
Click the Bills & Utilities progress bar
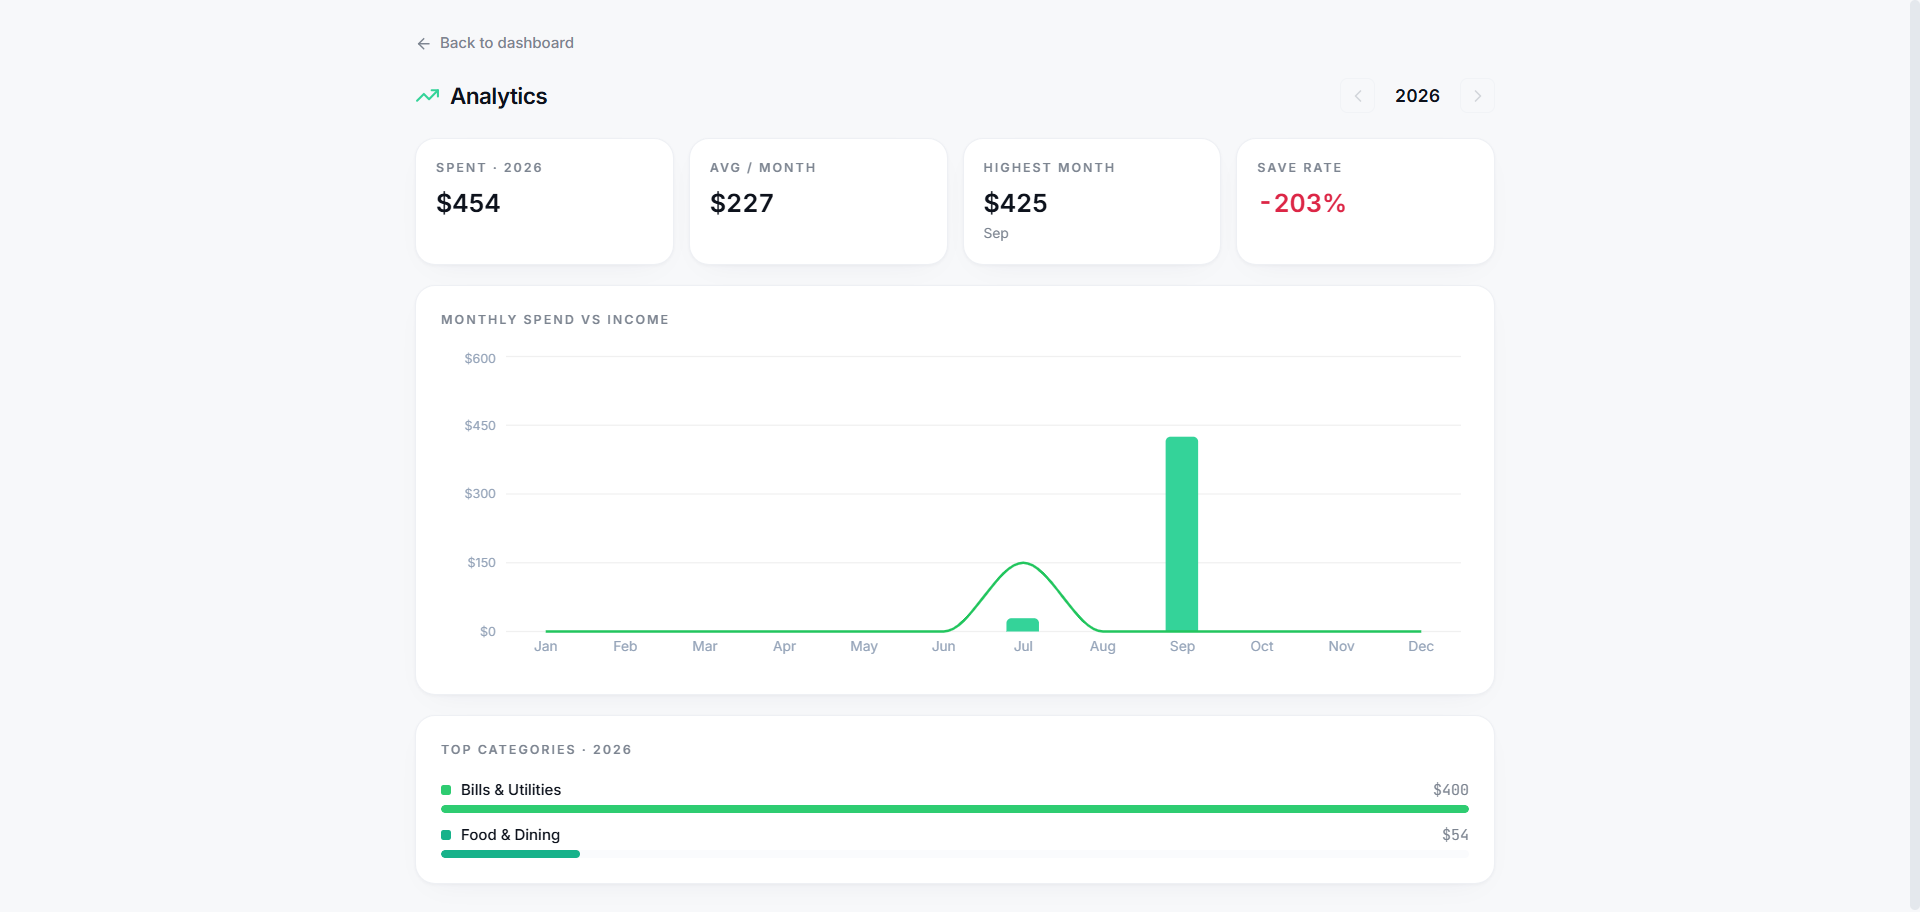click(x=955, y=809)
